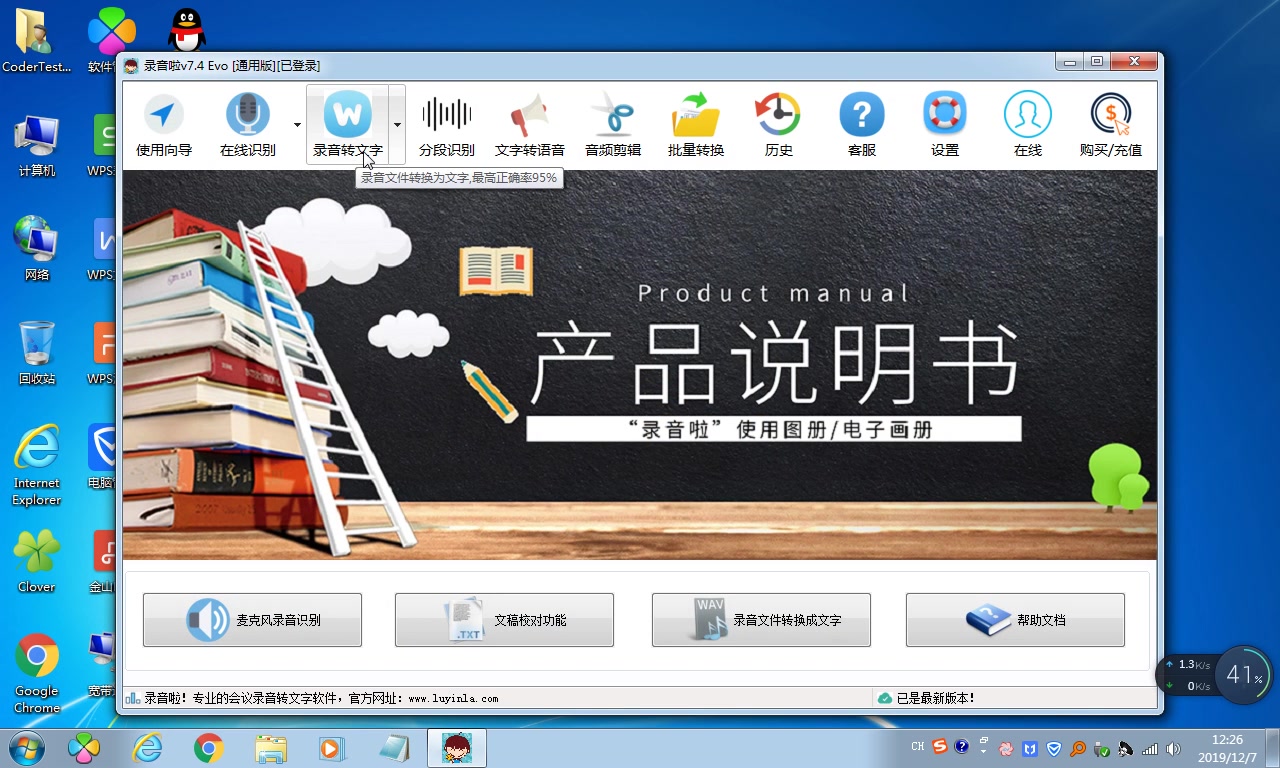Open the Internet Explorer desktop icon
This screenshot has width=1280, height=768.
click(37, 465)
